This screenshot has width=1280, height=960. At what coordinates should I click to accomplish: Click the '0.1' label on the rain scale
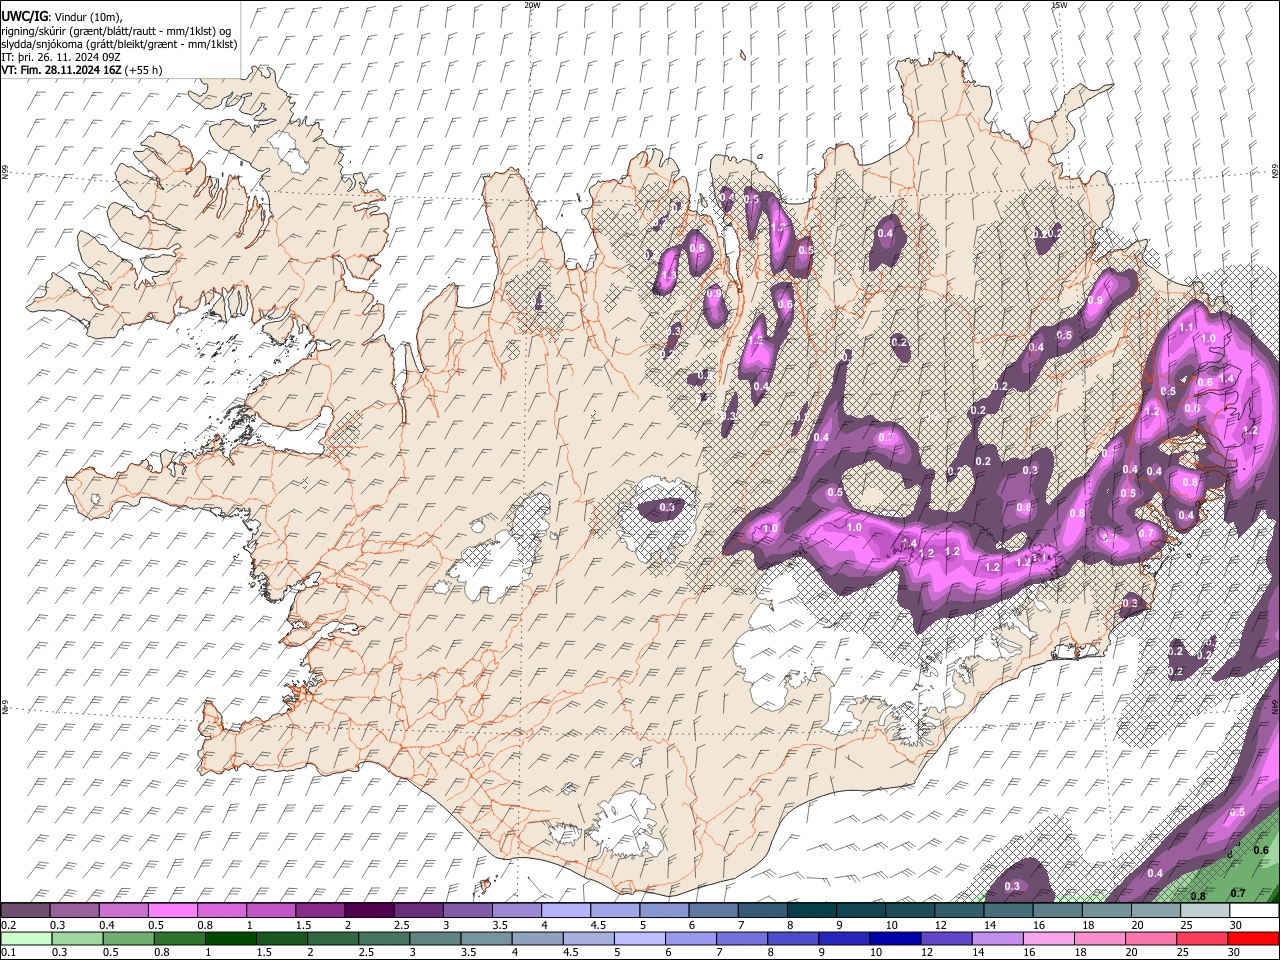[7, 953]
